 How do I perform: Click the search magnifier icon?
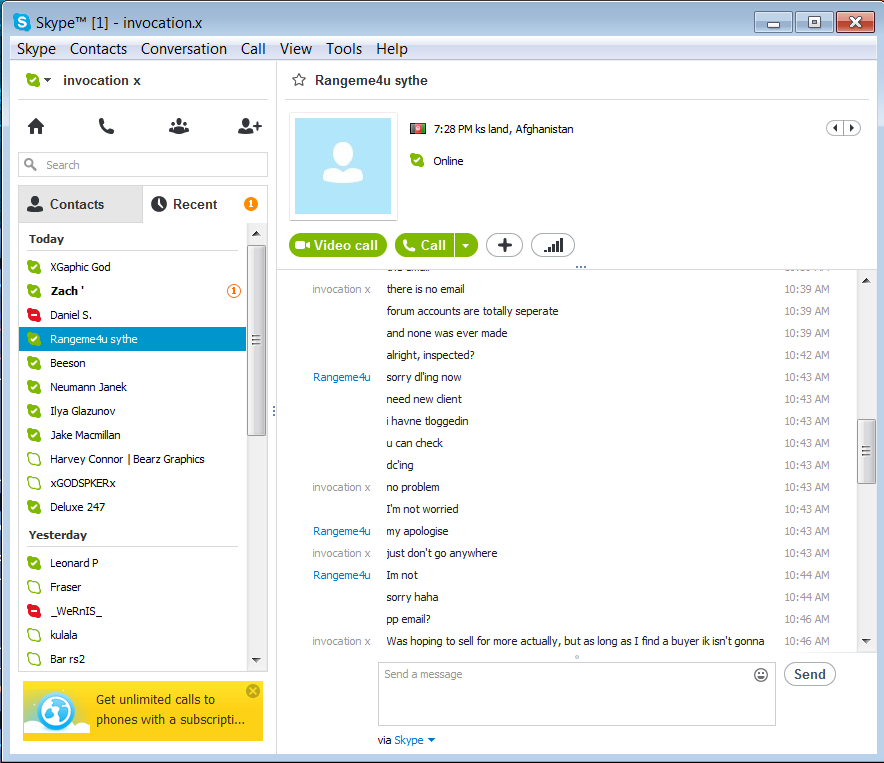(30, 165)
